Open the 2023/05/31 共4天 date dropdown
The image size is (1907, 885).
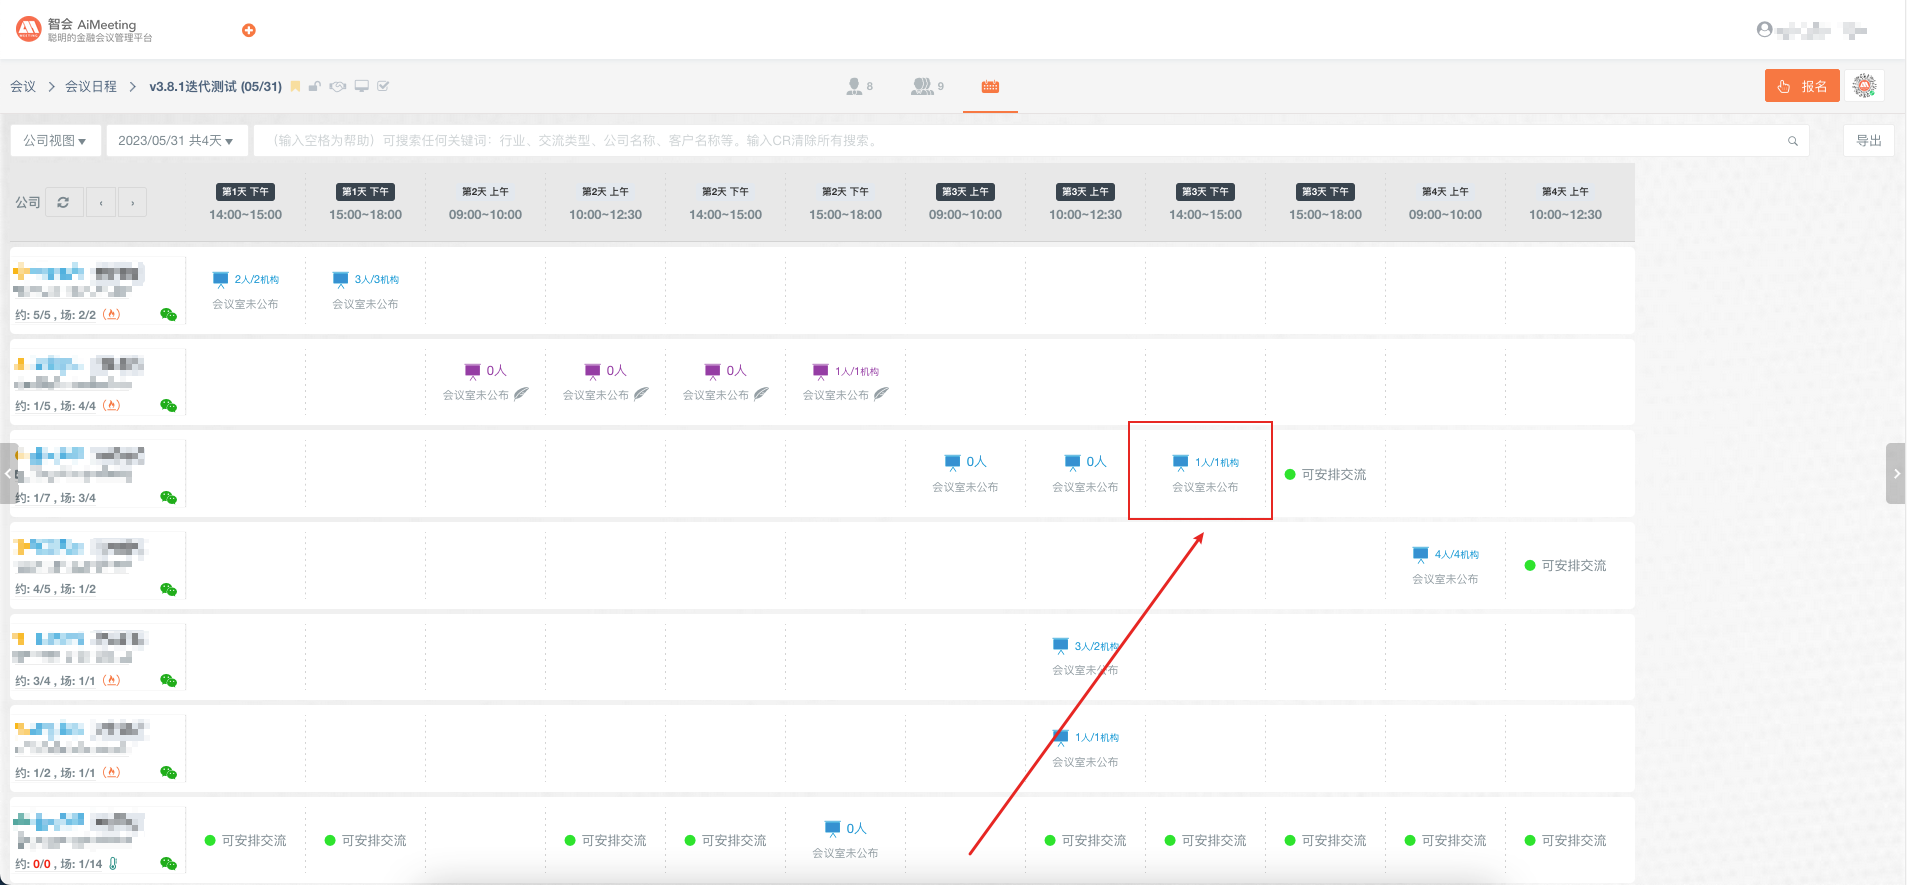(175, 141)
